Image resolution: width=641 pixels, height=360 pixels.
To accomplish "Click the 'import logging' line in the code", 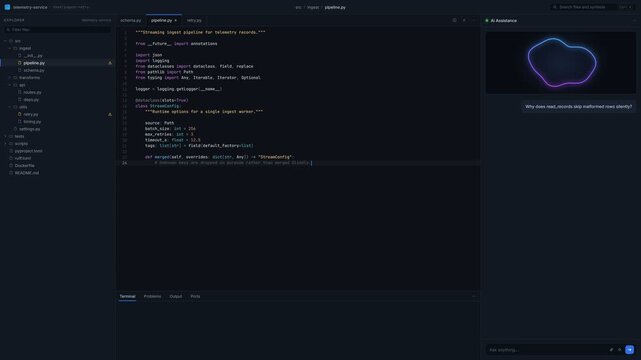I will tap(152, 60).
